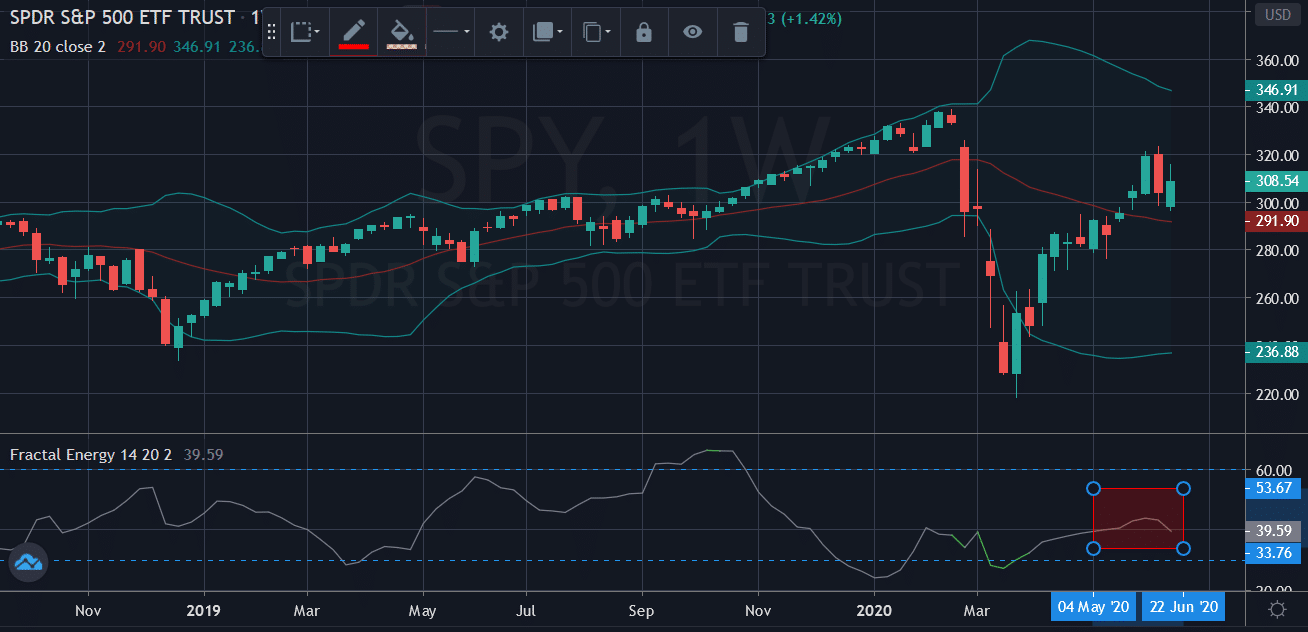1308x632 pixels.
Task: Toggle drawing visibility eye icon
Action: coord(692,32)
